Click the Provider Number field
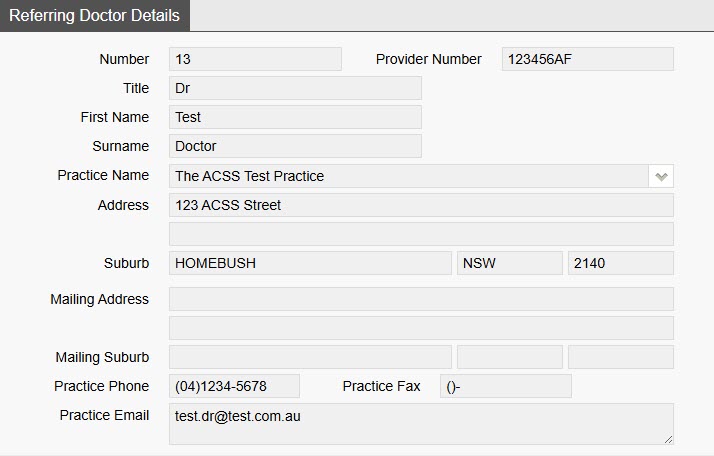The width and height of the screenshot is (714, 456). 587,59
